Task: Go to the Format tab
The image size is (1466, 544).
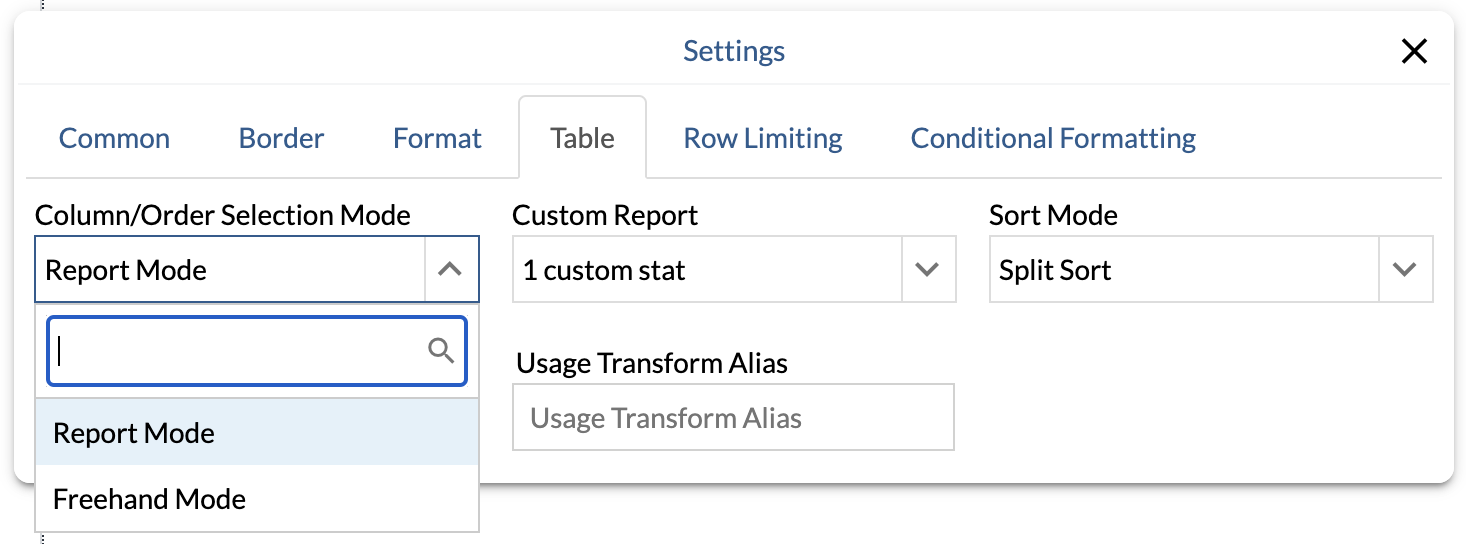Action: 437,138
